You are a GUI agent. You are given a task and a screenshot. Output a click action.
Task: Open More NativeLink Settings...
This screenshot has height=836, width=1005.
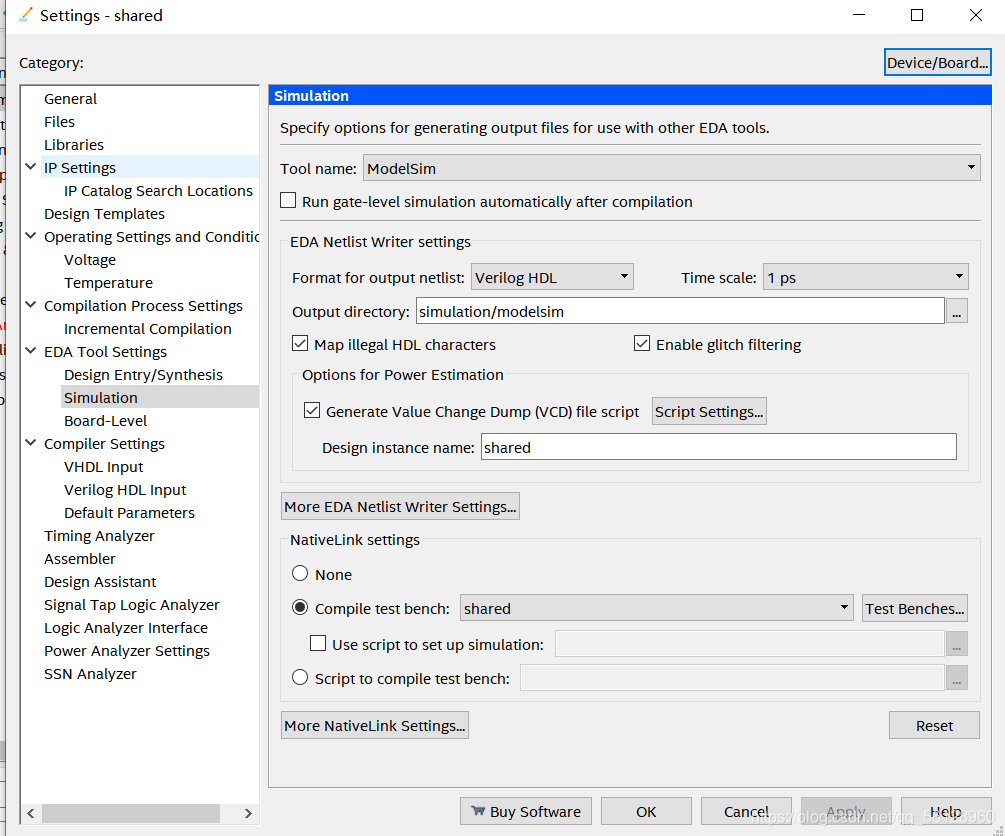click(374, 726)
